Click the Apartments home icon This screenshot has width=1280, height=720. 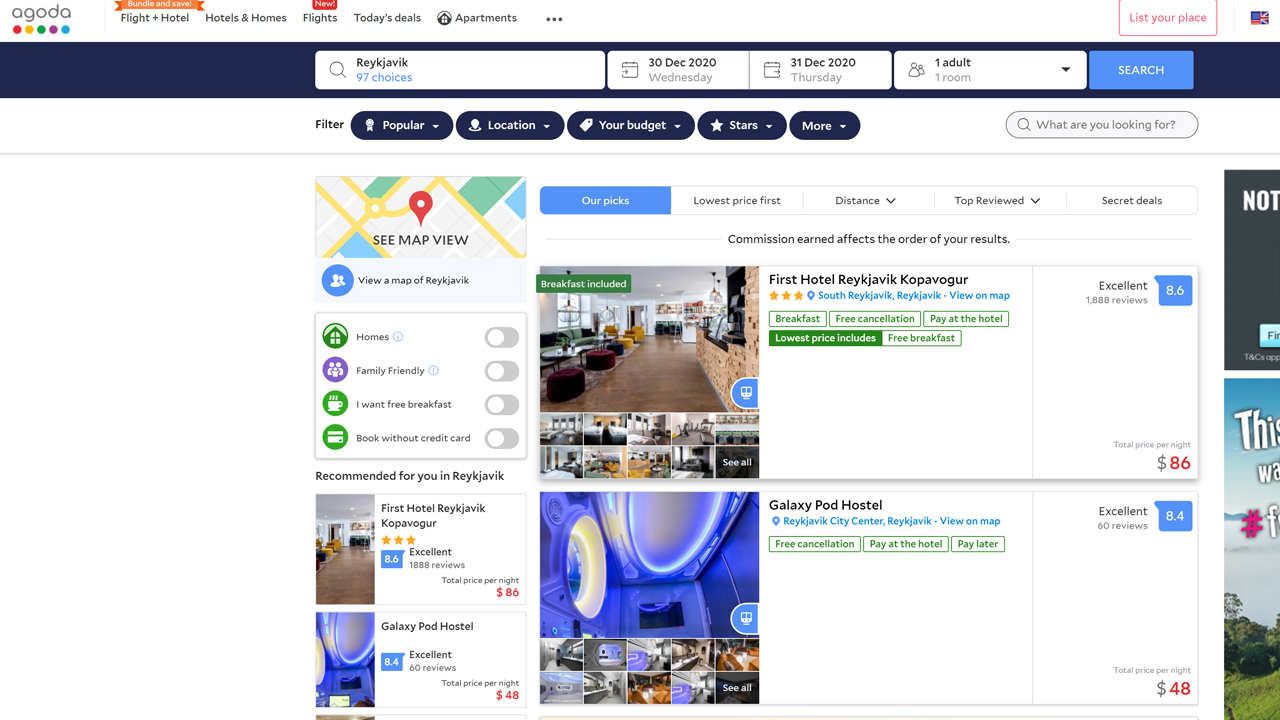[x=444, y=18]
